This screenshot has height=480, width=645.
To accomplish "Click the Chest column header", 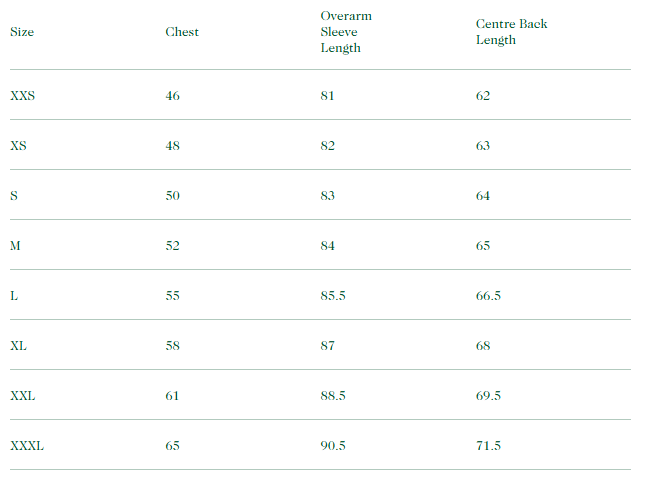I will (182, 32).
